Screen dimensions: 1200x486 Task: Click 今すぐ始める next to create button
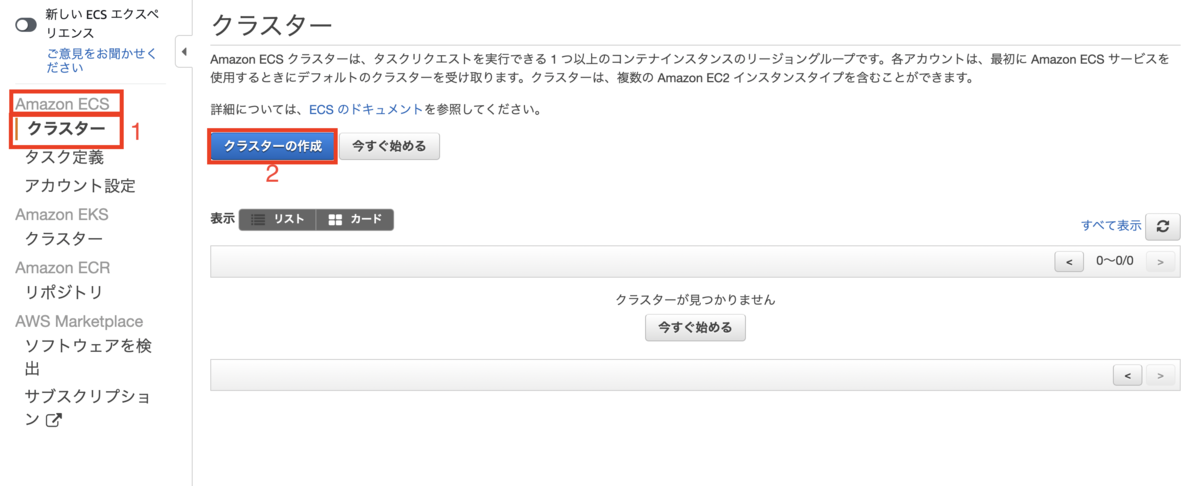pyautogui.click(x=389, y=146)
